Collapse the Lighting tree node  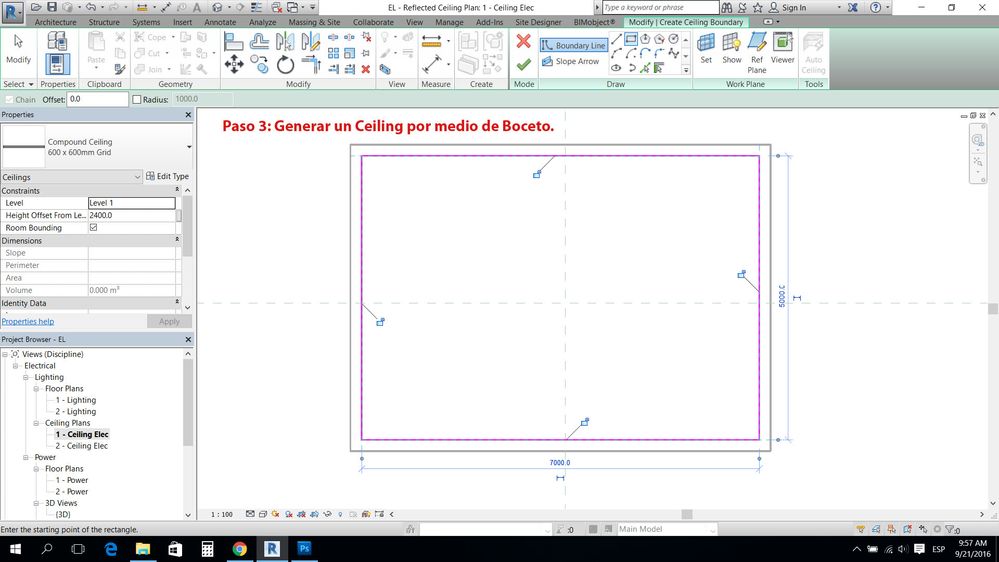tap(26, 377)
